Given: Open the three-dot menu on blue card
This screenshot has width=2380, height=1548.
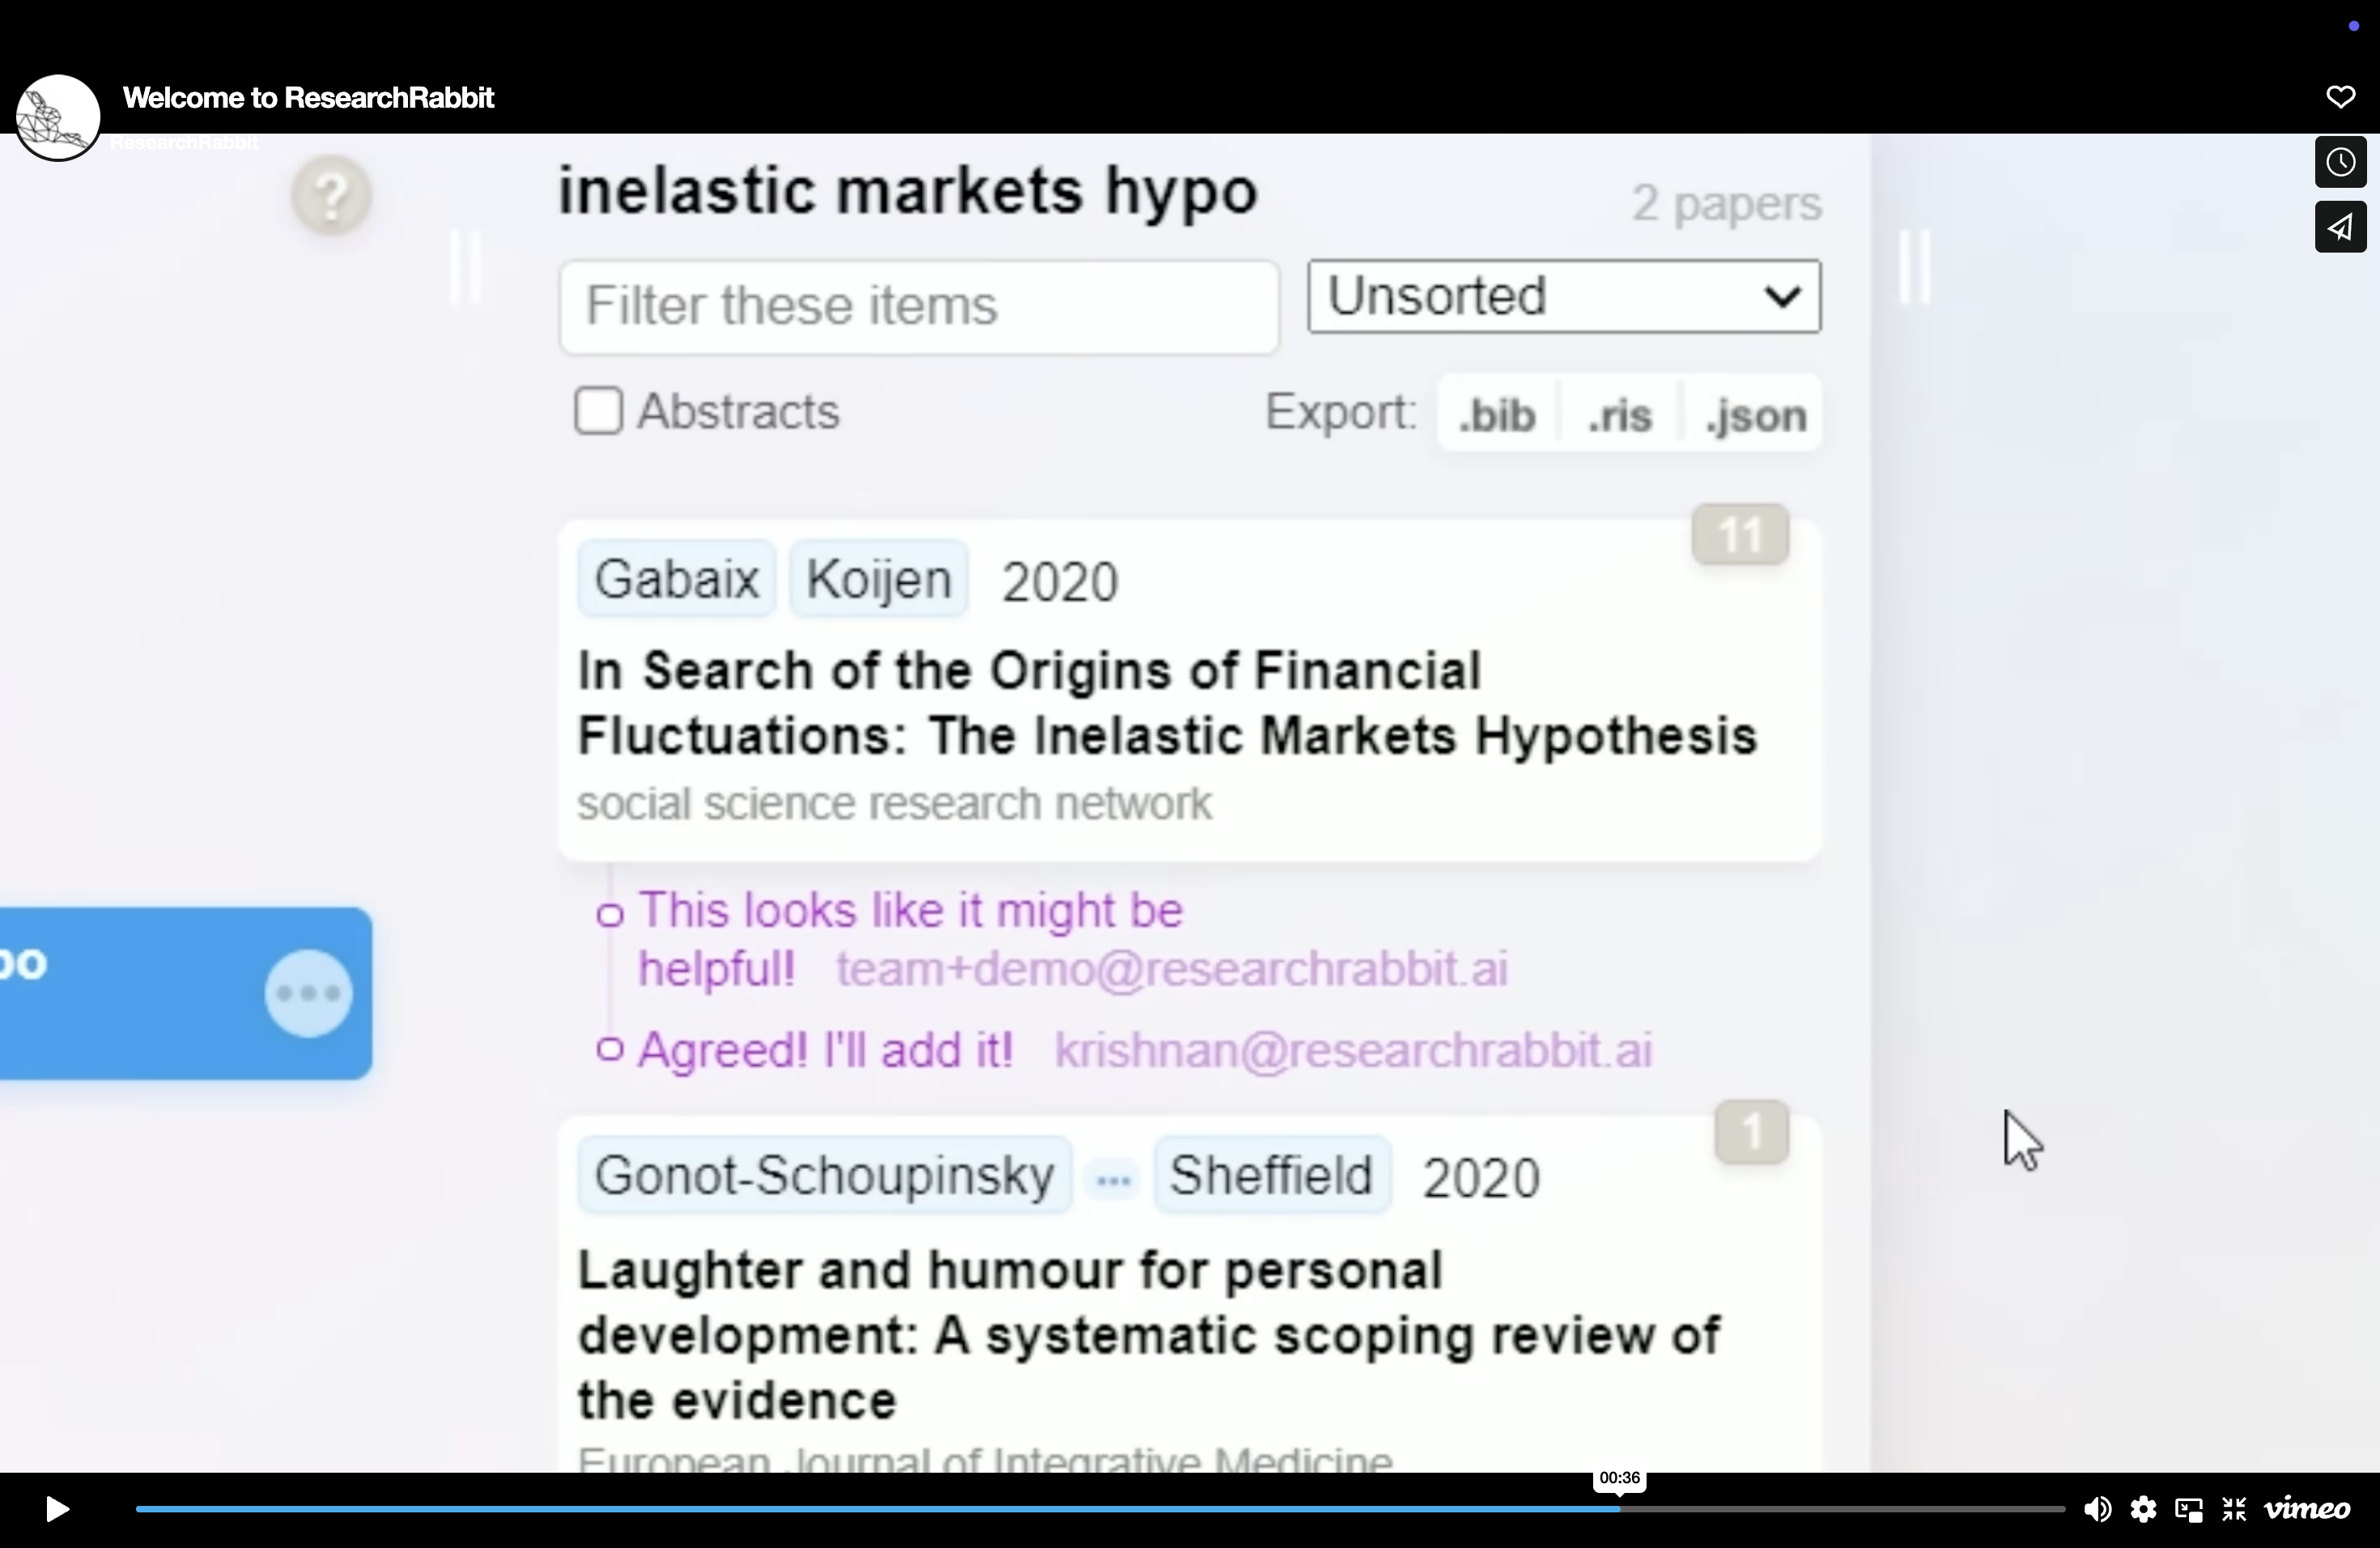Looking at the screenshot, I should pyautogui.click(x=308, y=993).
